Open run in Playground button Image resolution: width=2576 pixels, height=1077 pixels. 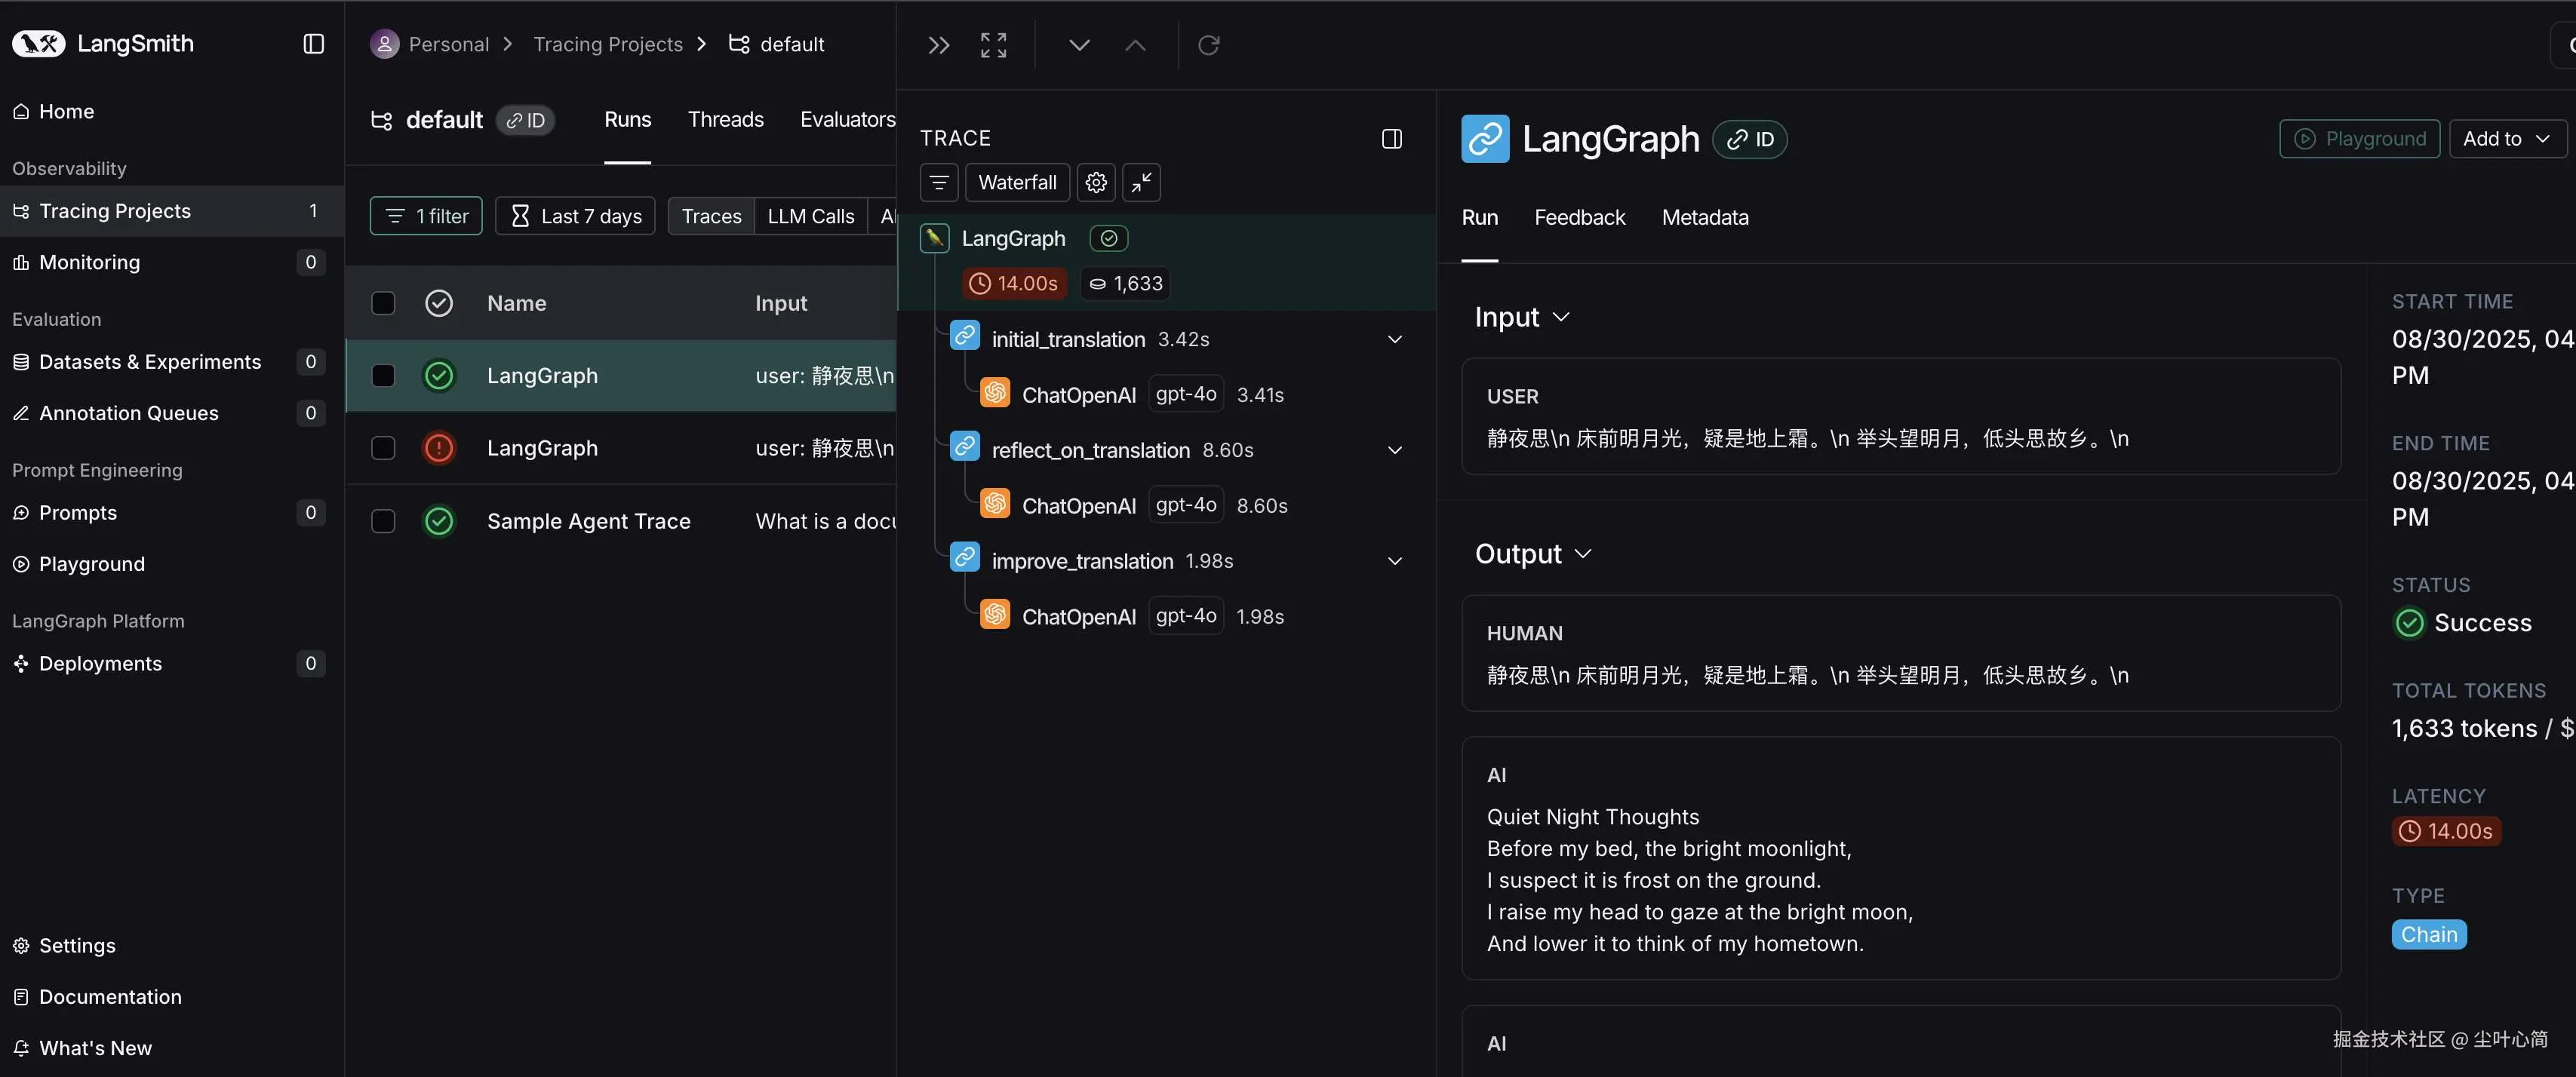click(x=2359, y=139)
